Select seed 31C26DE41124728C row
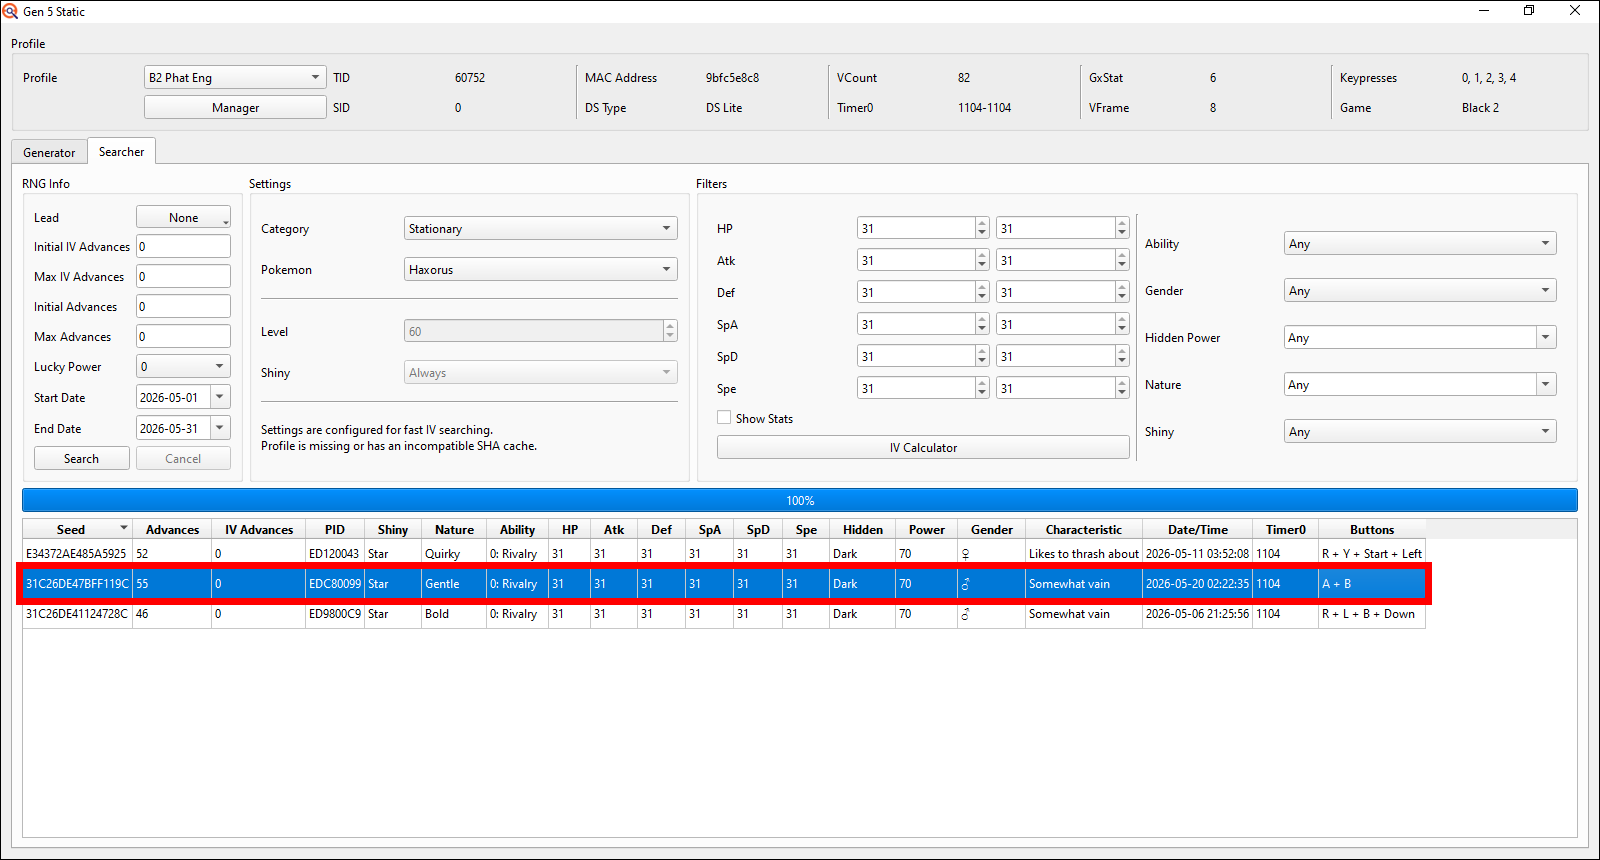 coord(724,613)
